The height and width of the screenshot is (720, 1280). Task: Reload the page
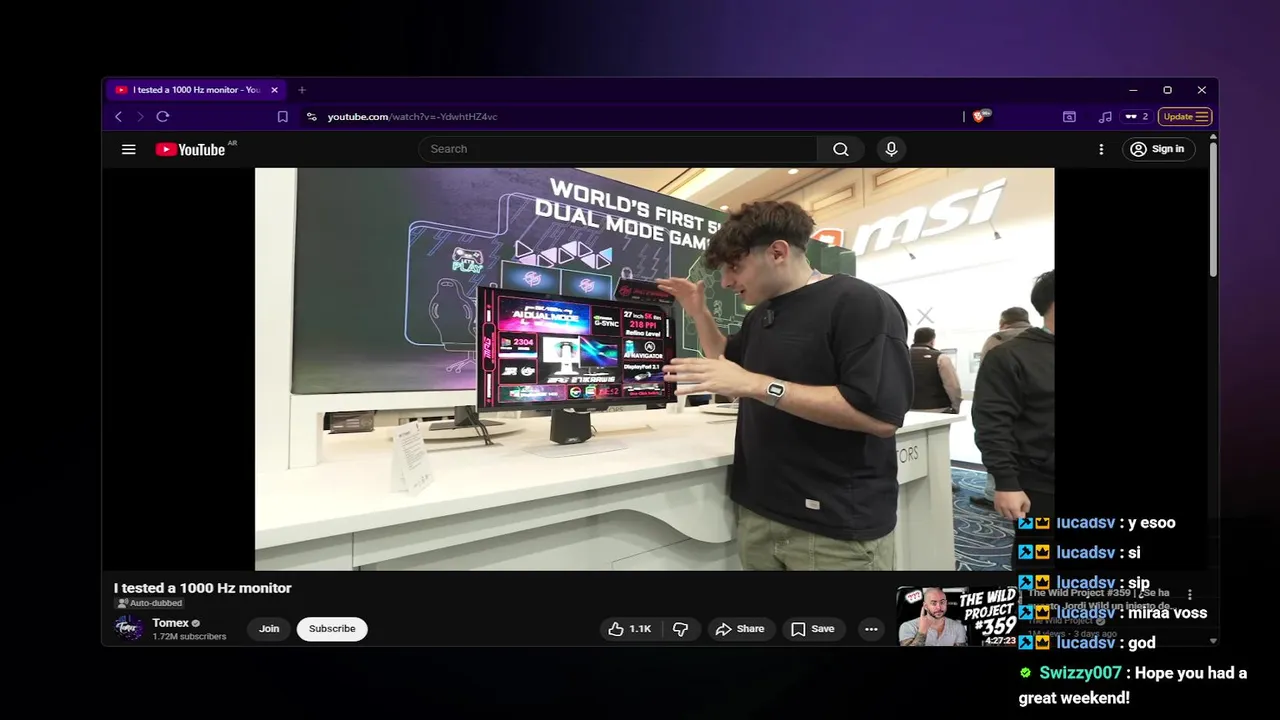163,117
